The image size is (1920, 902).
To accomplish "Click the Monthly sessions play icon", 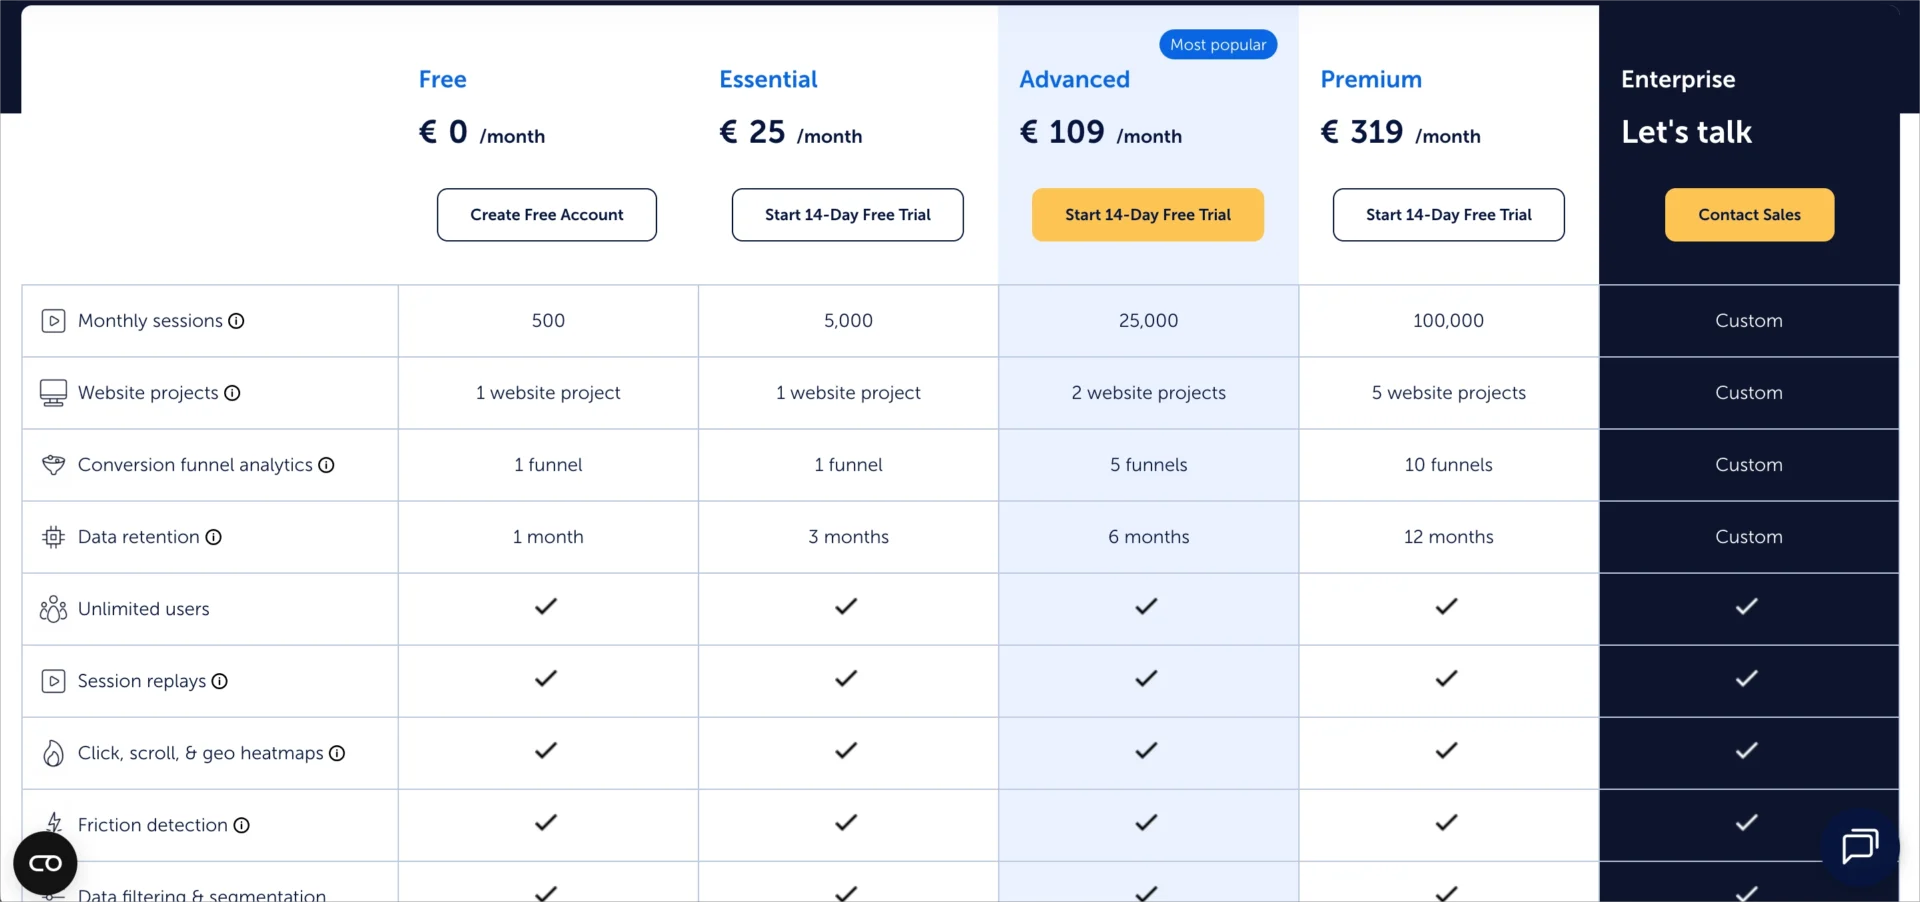I will (x=52, y=320).
